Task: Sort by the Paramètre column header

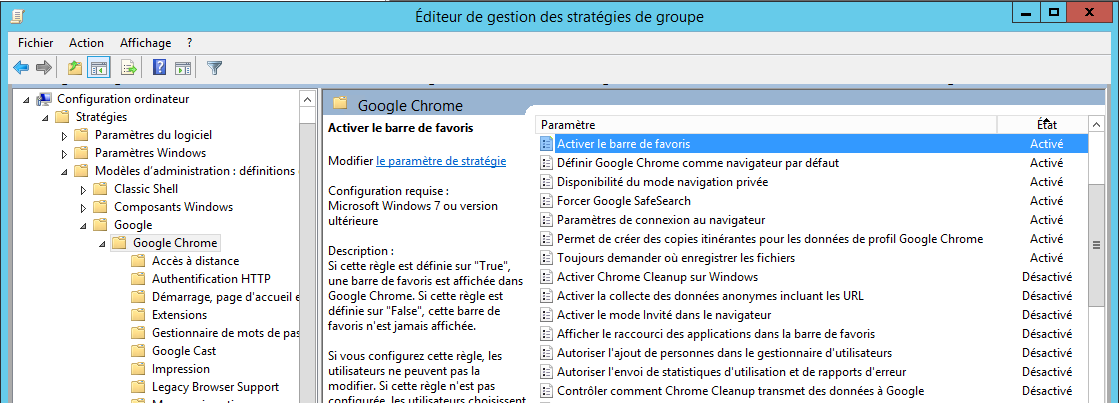Action: pos(765,125)
